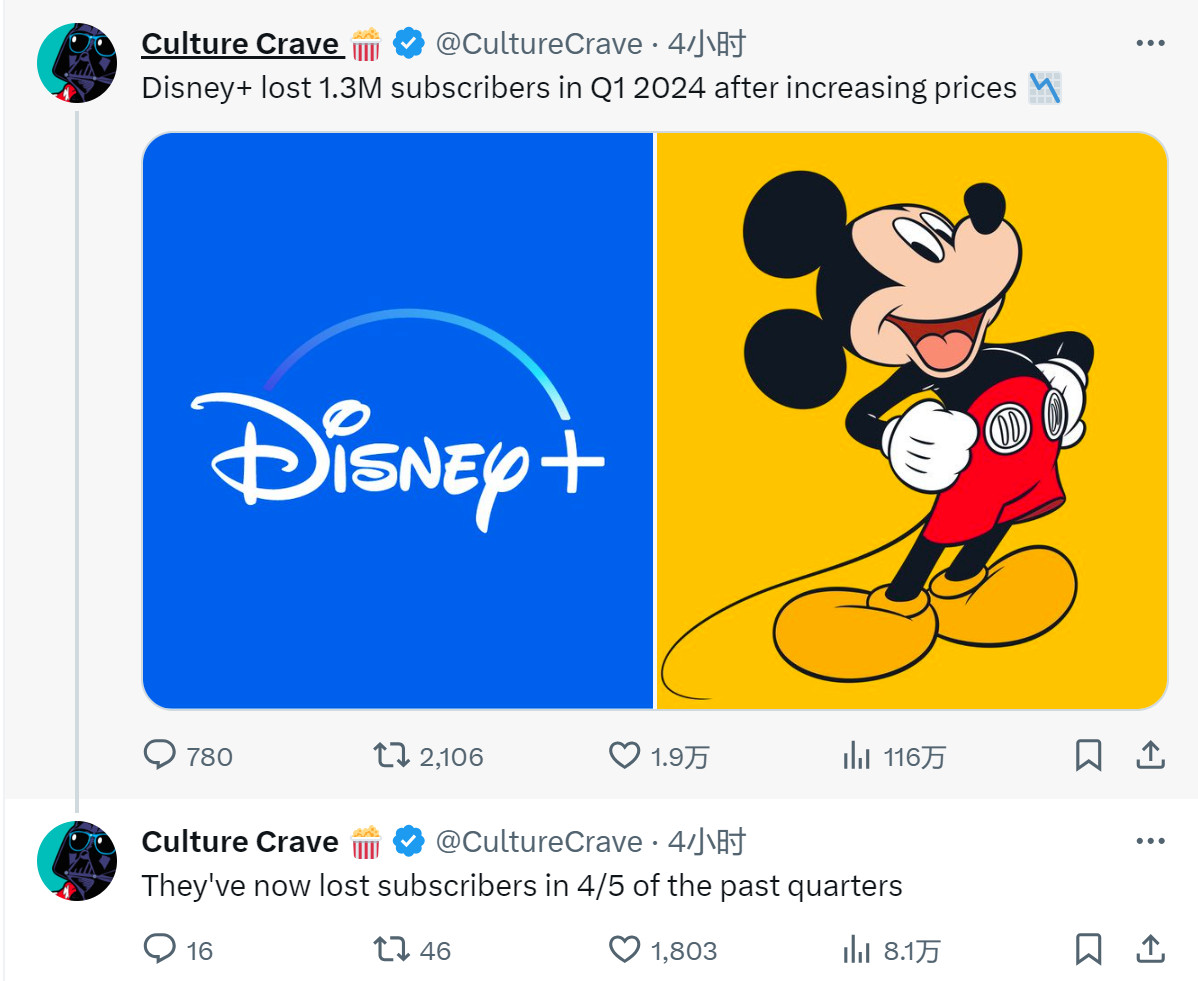Bookmark the Disney+ subscribers tweet
This screenshot has width=1198, height=981.
click(1088, 756)
